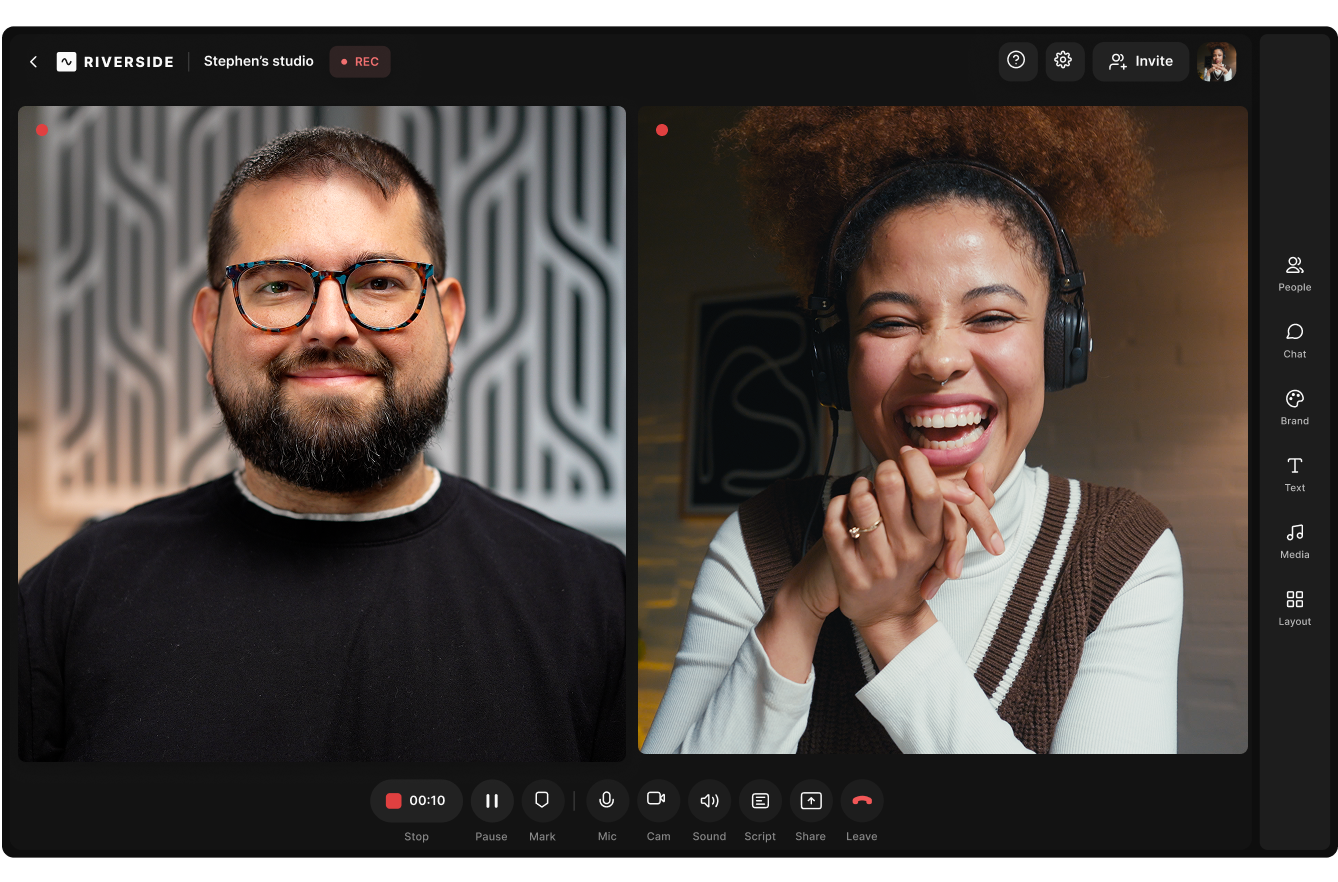
Task: Open the Layout options panel
Action: click(x=1294, y=608)
